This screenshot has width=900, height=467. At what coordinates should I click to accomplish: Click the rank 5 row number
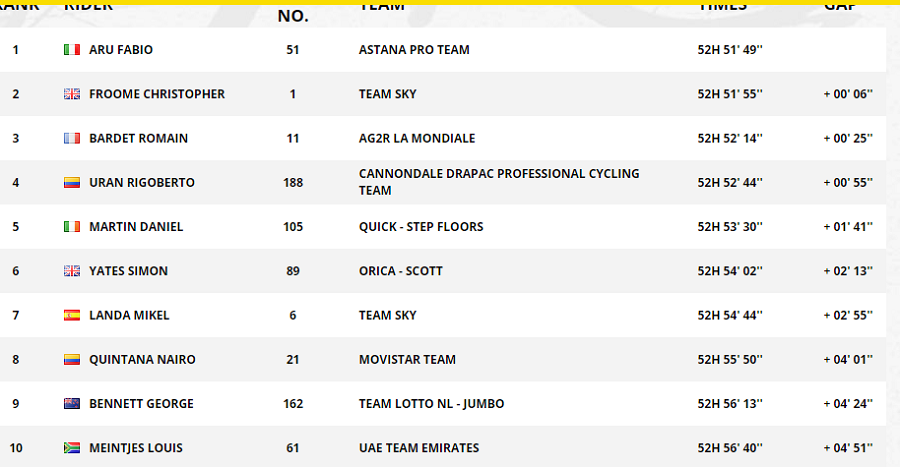[15, 227]
